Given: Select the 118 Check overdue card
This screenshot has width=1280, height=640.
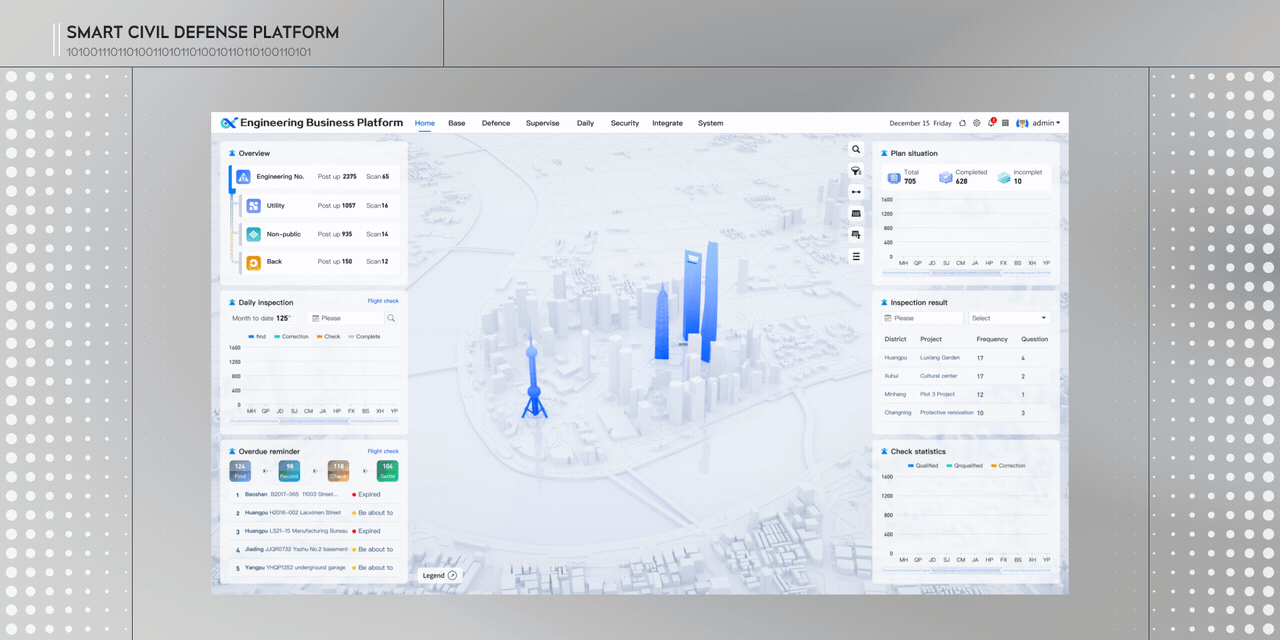Looking at the screenshot, I should point(338,470).
